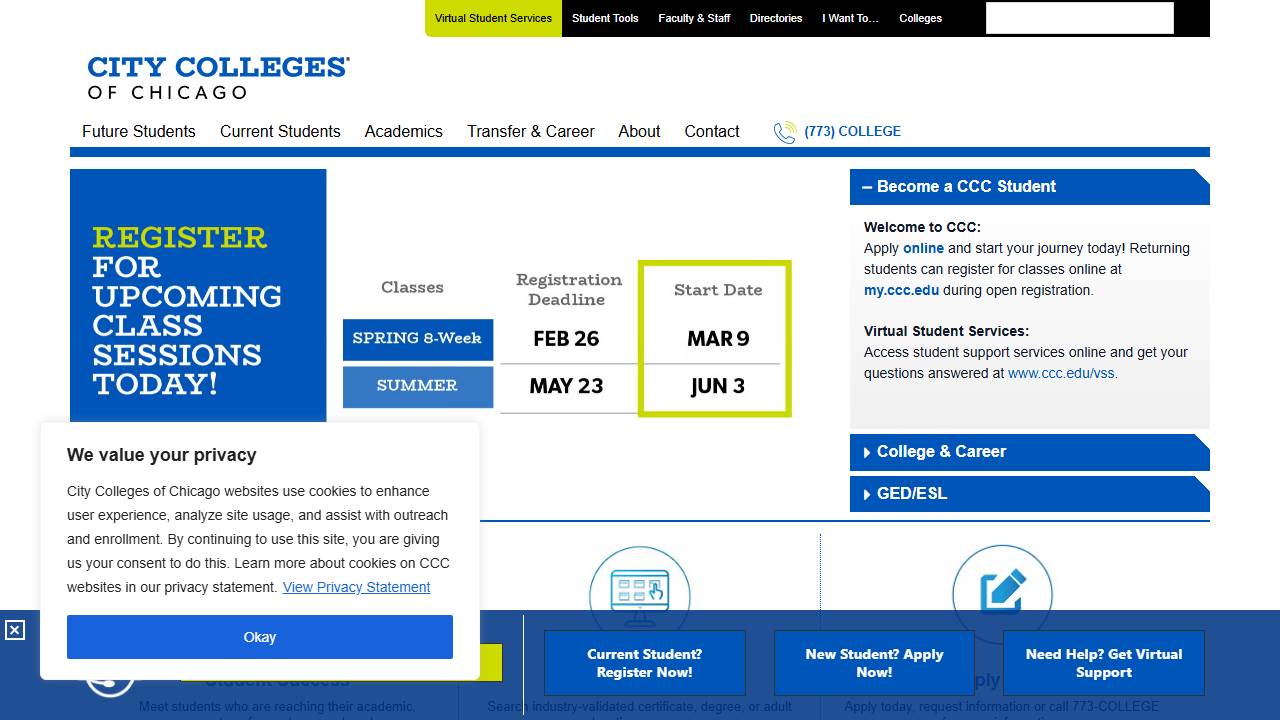Viewport: 1280px width, 720px height.
Task: Open the Virtual Student Services tab
Action: [x=493, y=18]
